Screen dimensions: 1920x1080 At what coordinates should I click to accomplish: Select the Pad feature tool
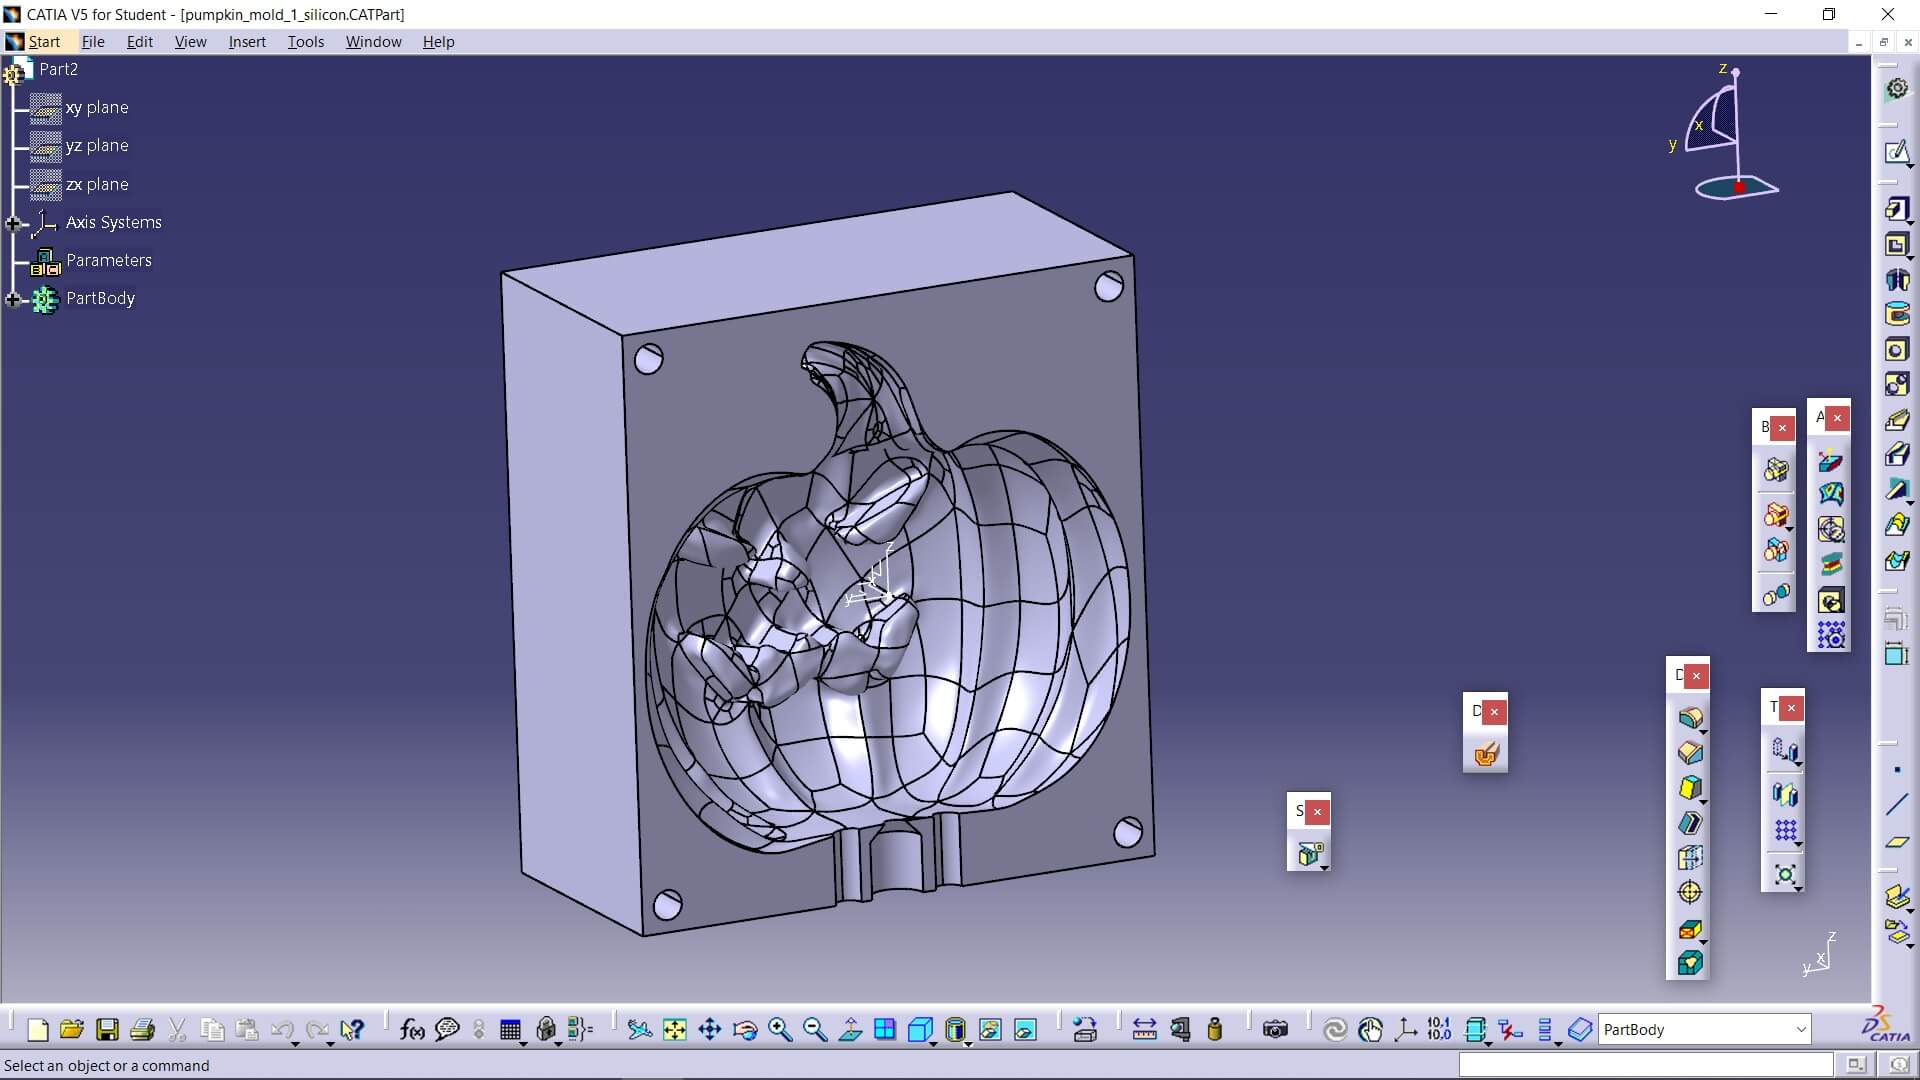pyautogui.click(x=1897, y=209)
